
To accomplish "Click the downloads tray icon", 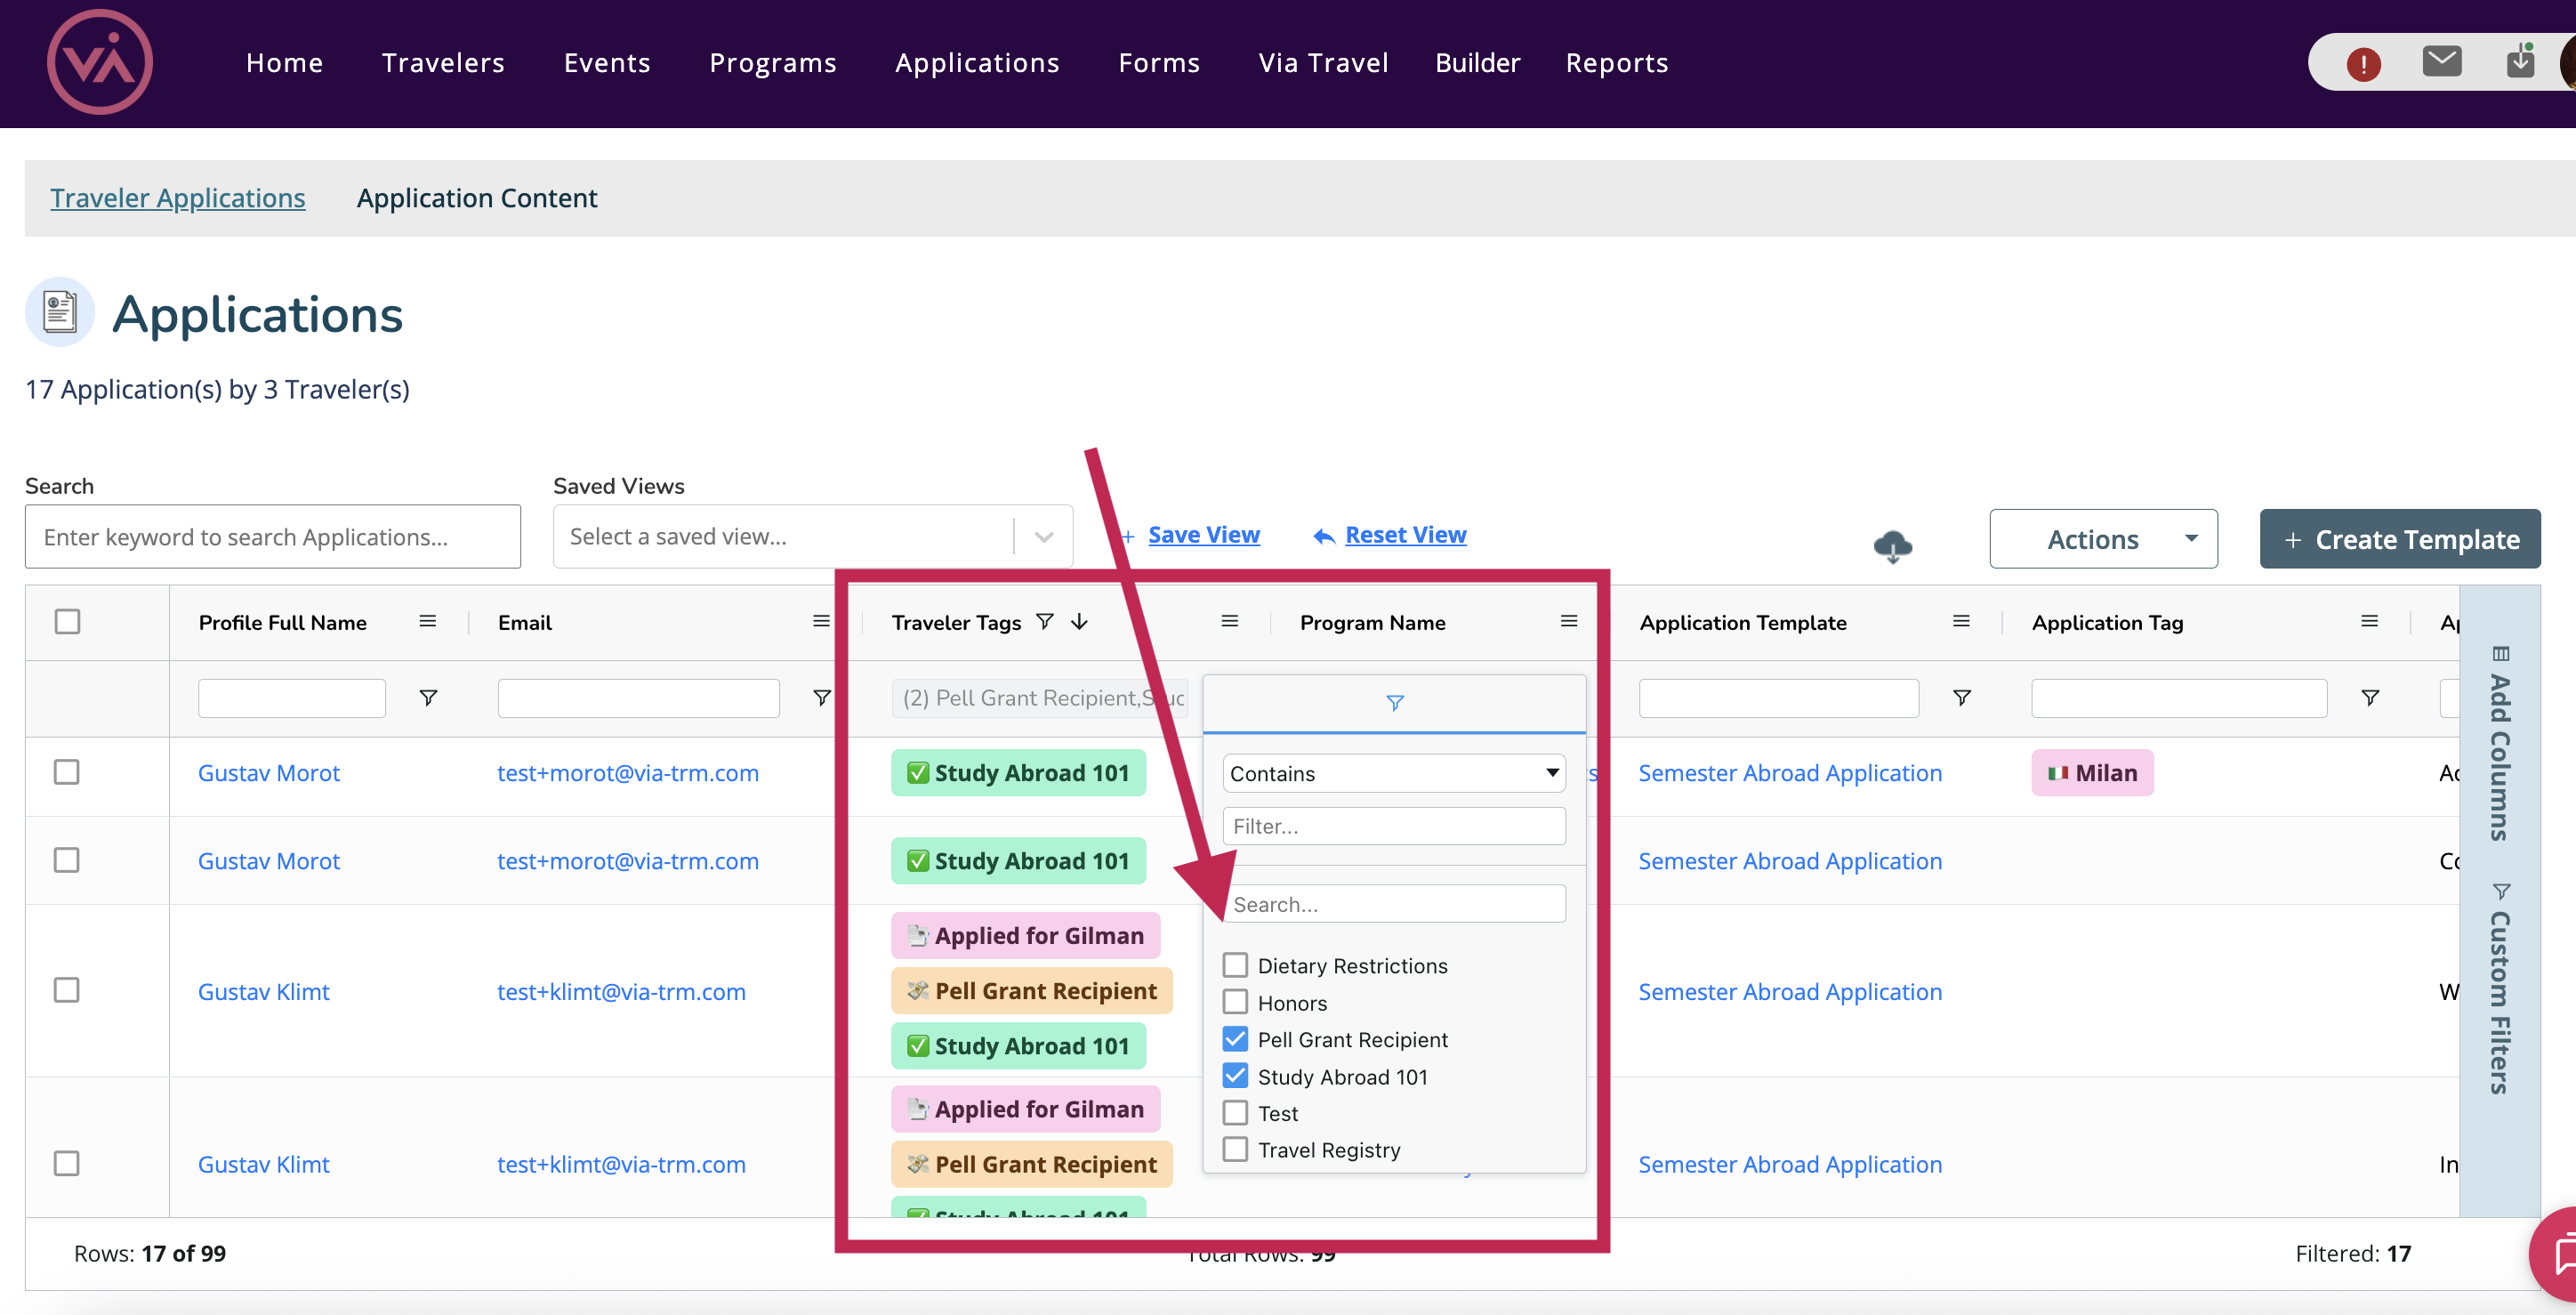I will tap(2520, 62).
